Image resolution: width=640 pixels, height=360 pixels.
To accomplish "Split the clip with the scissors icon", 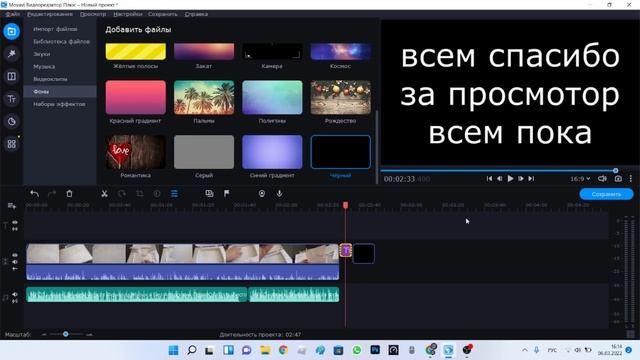I will (104, 194).
